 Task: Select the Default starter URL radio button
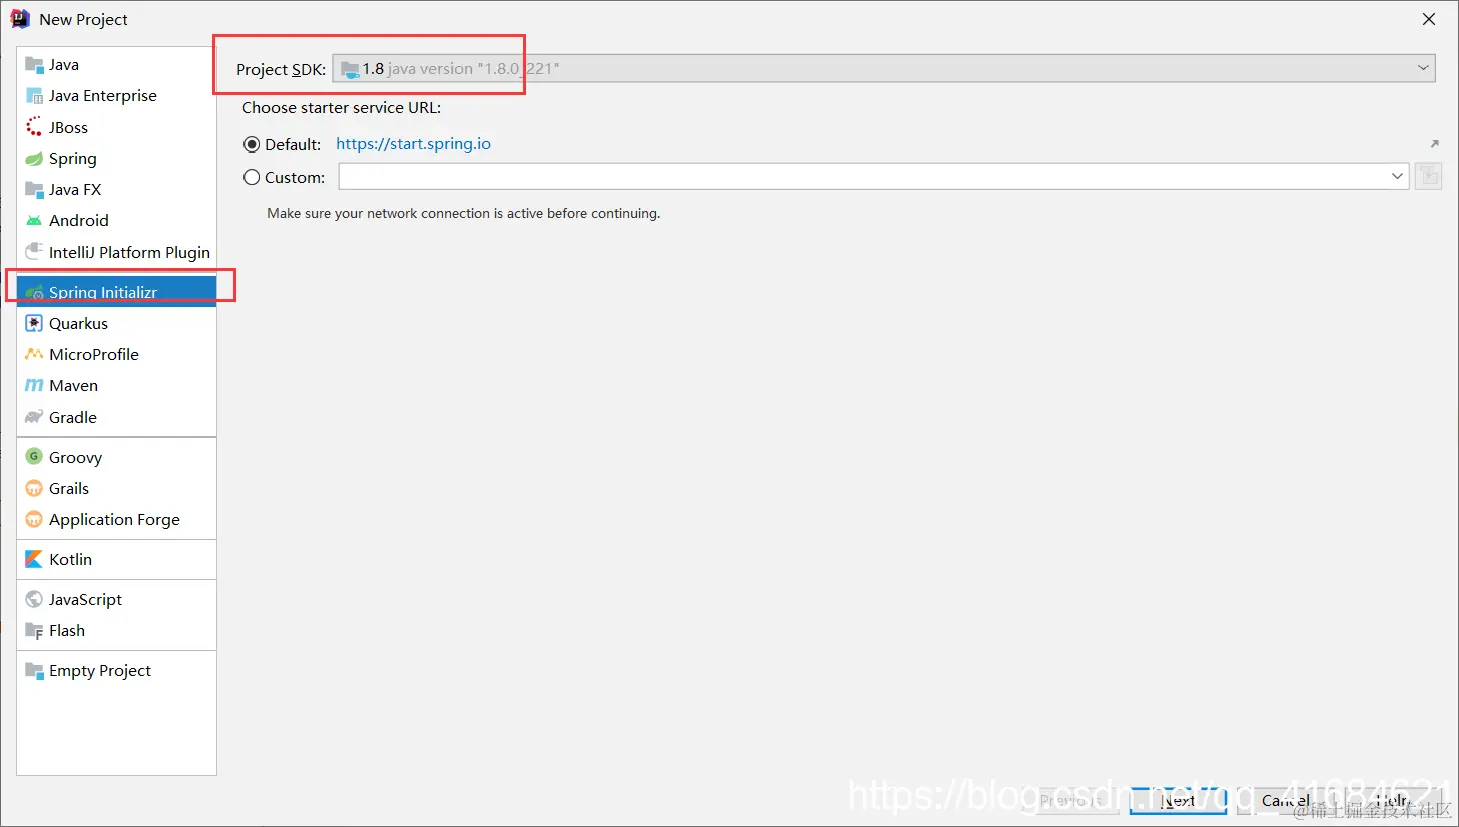pyautogui.click(x=252, y=145)
